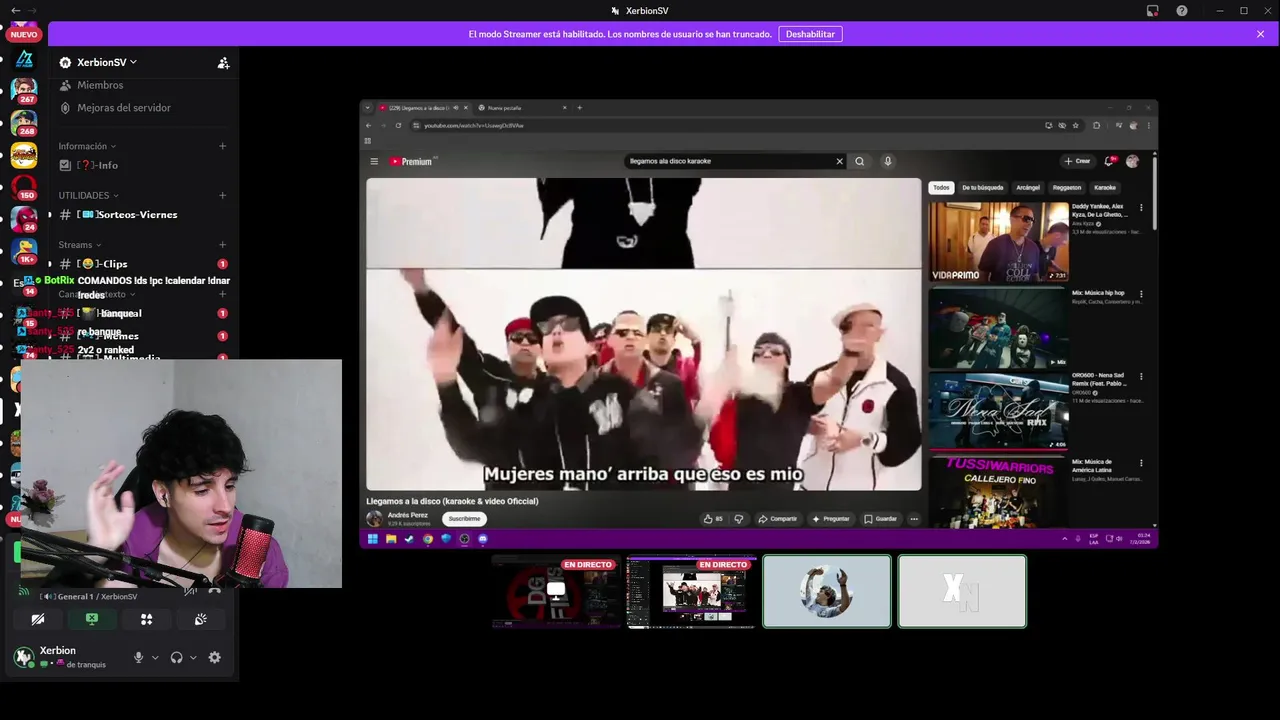Open the server with 1K+ badge
Viewport: 1280px width, 720px height.
[24, 250]
